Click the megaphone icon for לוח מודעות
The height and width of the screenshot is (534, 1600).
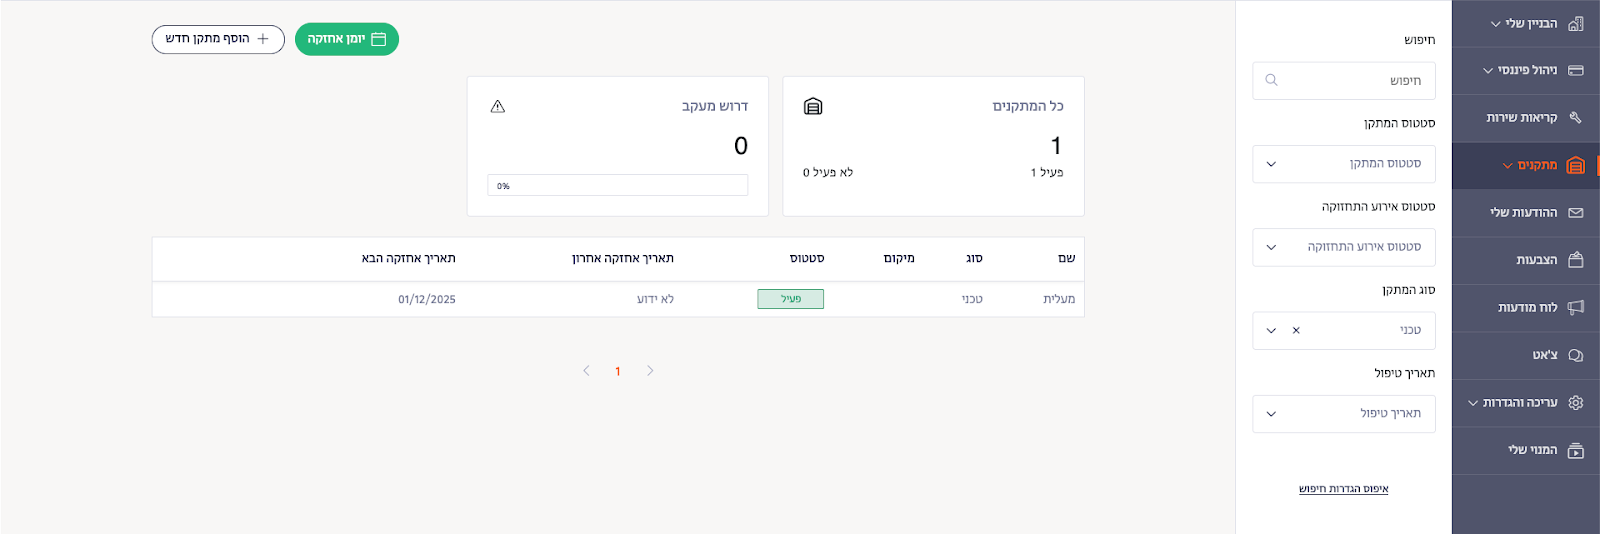pyautogui.click(x=1576, y=307)
